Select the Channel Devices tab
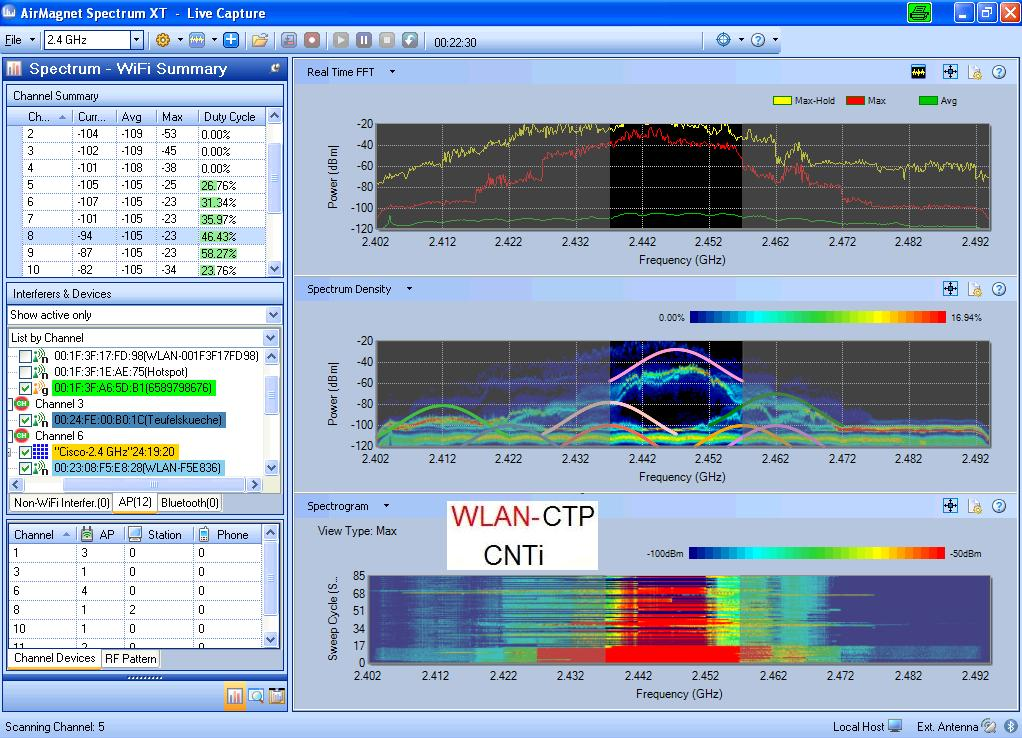 coord(55,658)
